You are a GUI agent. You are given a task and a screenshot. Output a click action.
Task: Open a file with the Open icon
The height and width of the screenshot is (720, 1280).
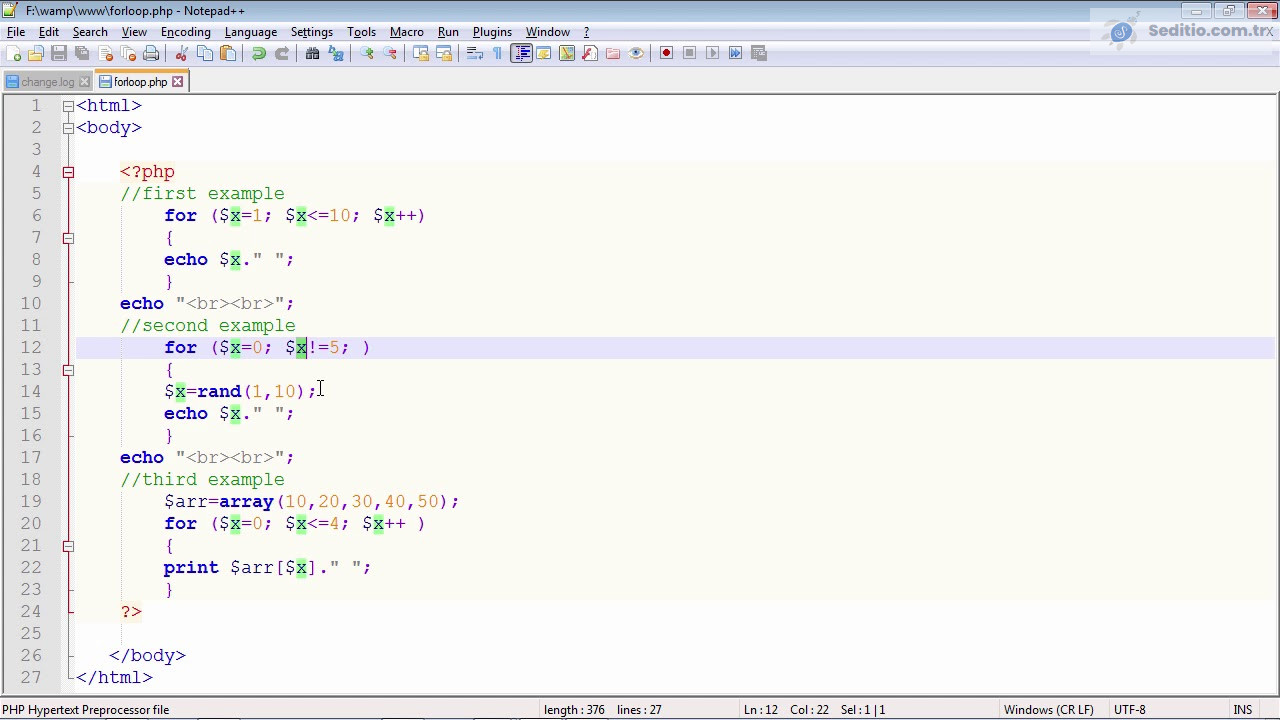pyautogui.click(x=35, y=53)
